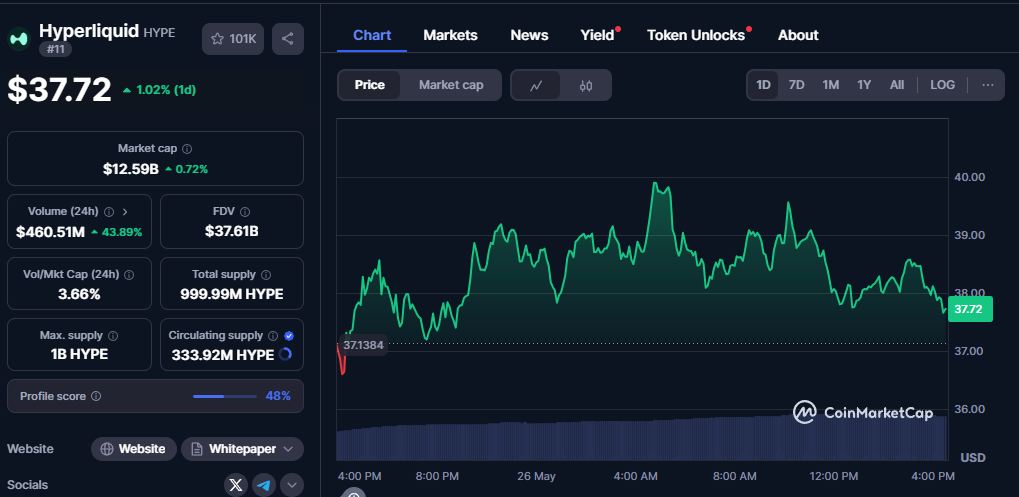Click the share icon button
Screen dimensions: 1019x497
click(x=287, y=39)
